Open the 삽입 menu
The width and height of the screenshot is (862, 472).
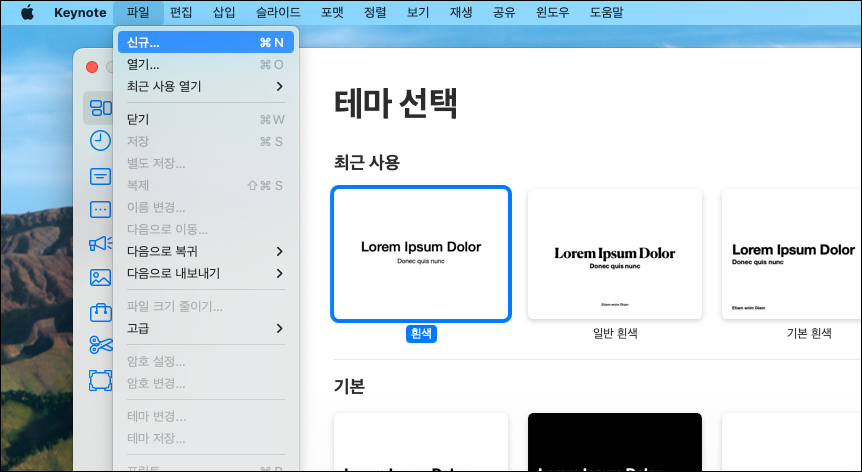click(x=224, y=12)
